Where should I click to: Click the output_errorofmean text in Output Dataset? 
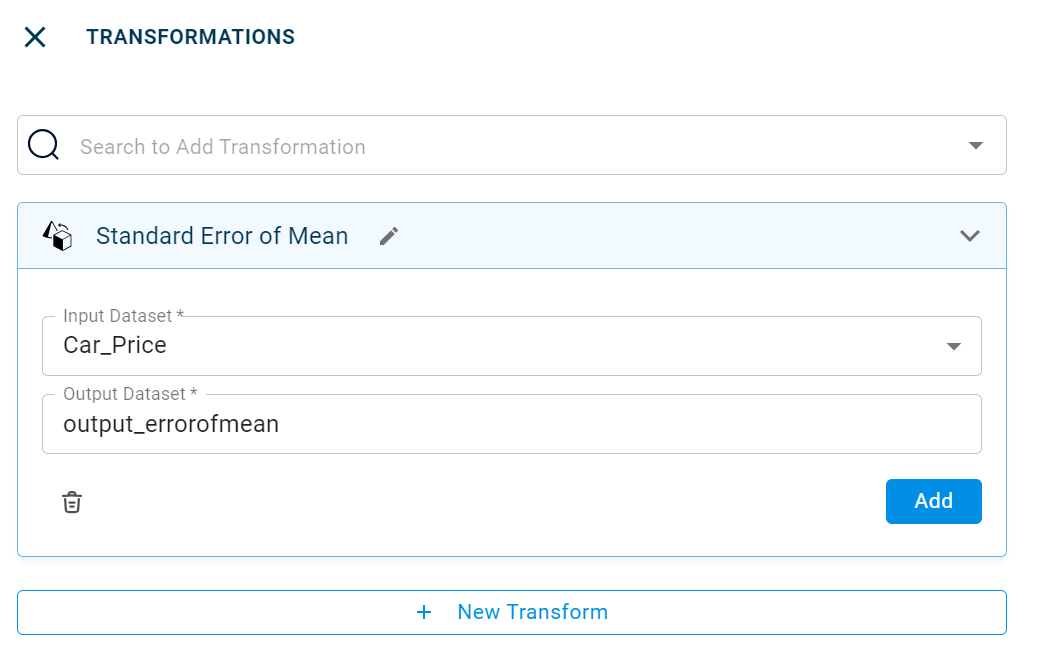point(171,424)
